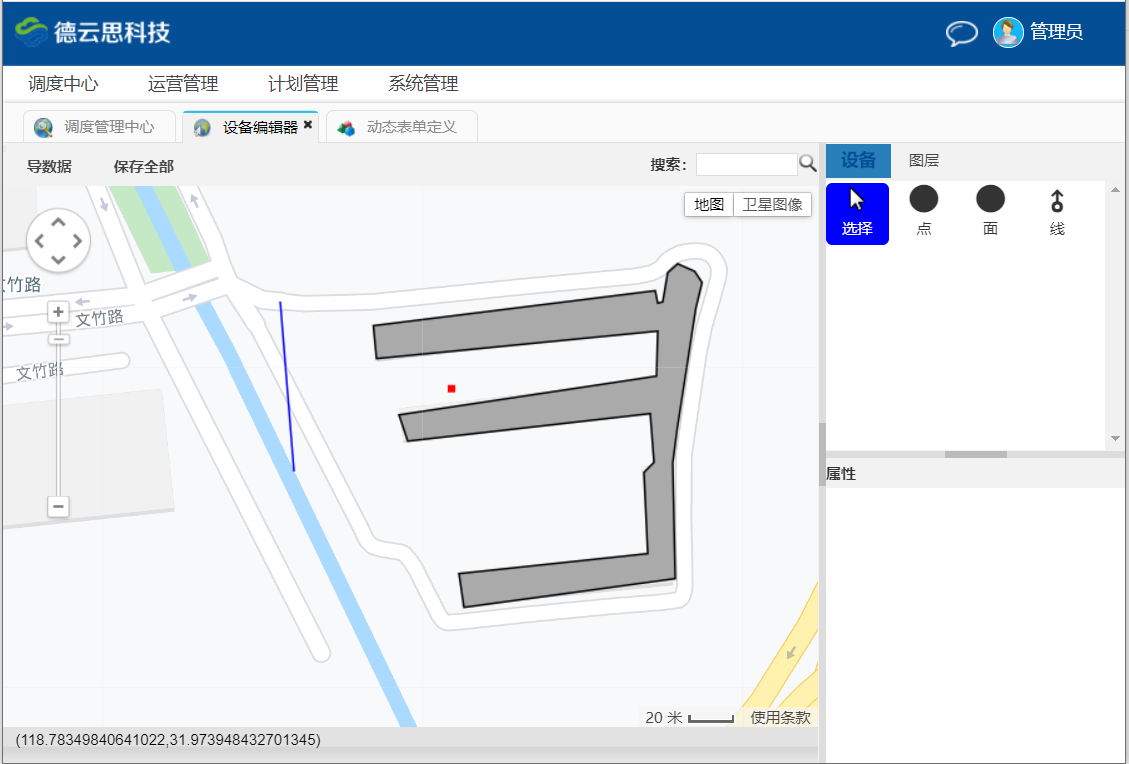
Task: Open the chat message bubble icon
Action: click(961, 33)
